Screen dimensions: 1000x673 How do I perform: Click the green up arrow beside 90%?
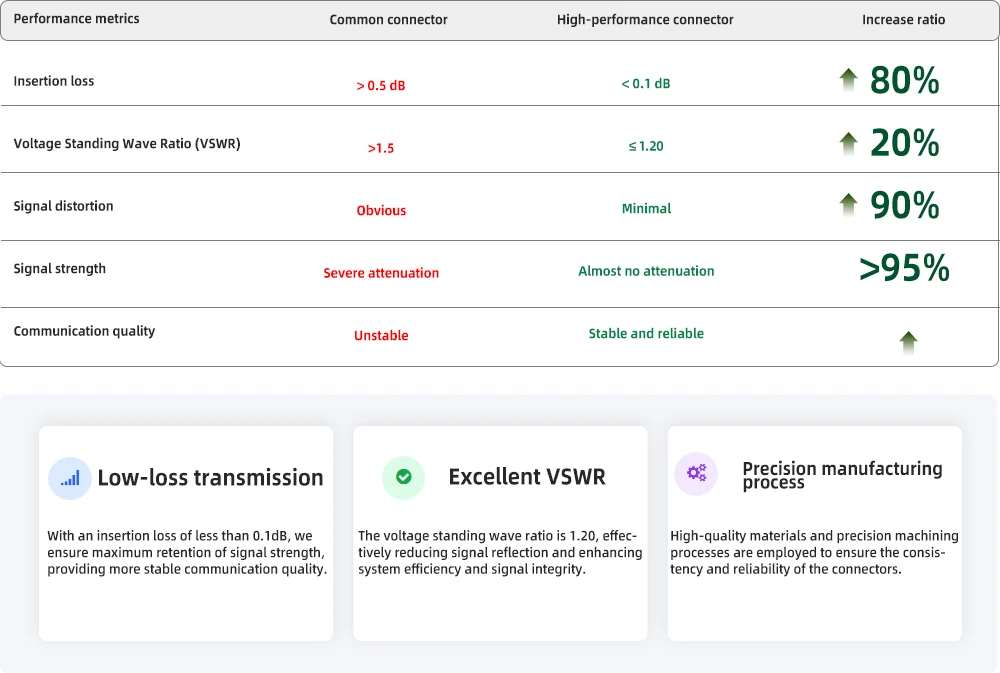pos(848,205)
